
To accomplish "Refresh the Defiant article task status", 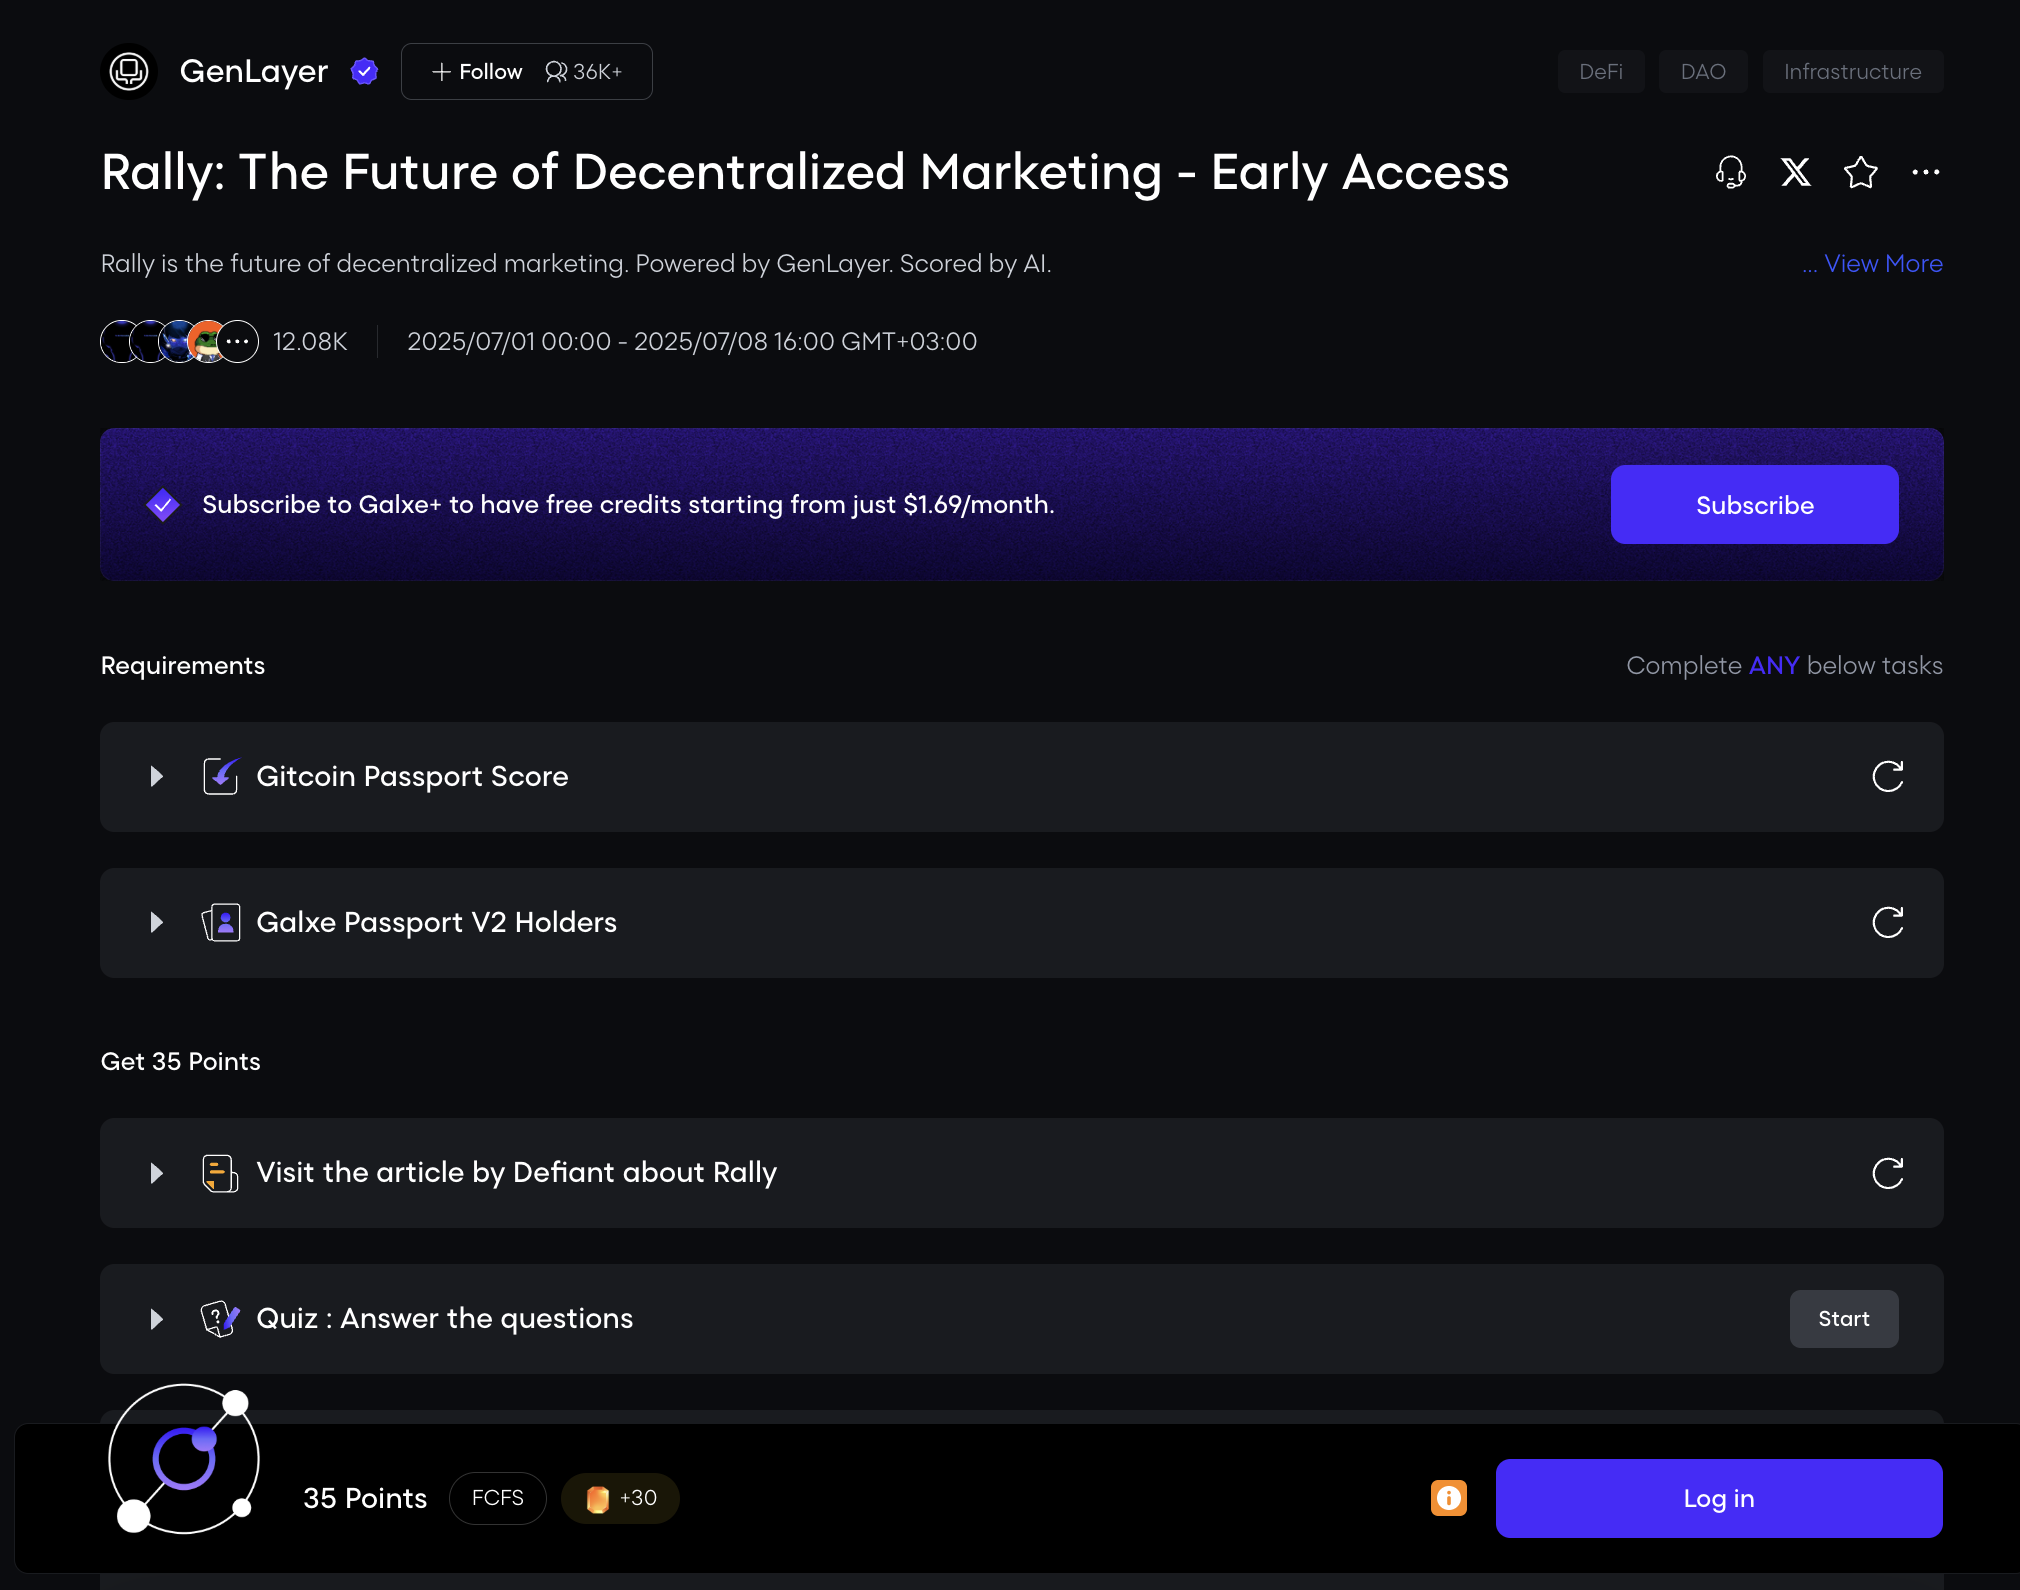I will click(1888, 1173).
